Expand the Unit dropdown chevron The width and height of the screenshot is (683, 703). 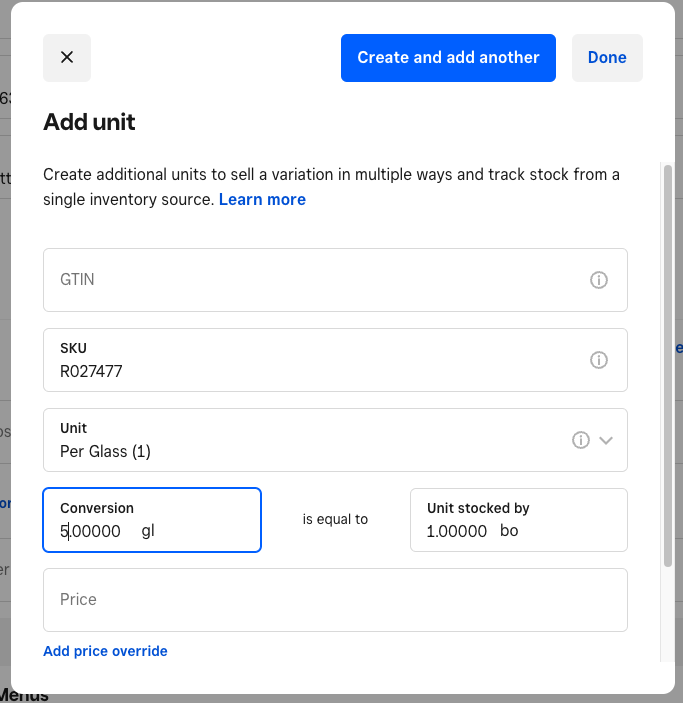(x=606, y=440)
